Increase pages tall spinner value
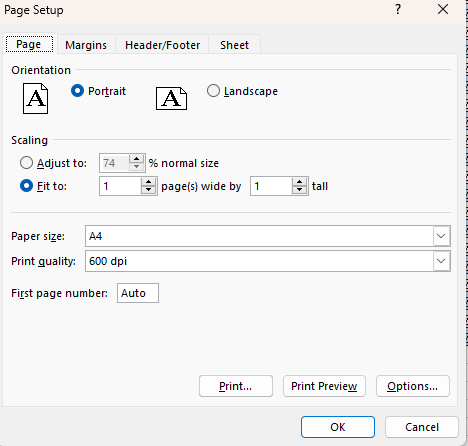This screenshot has width=468, height=446. point(300,182)
